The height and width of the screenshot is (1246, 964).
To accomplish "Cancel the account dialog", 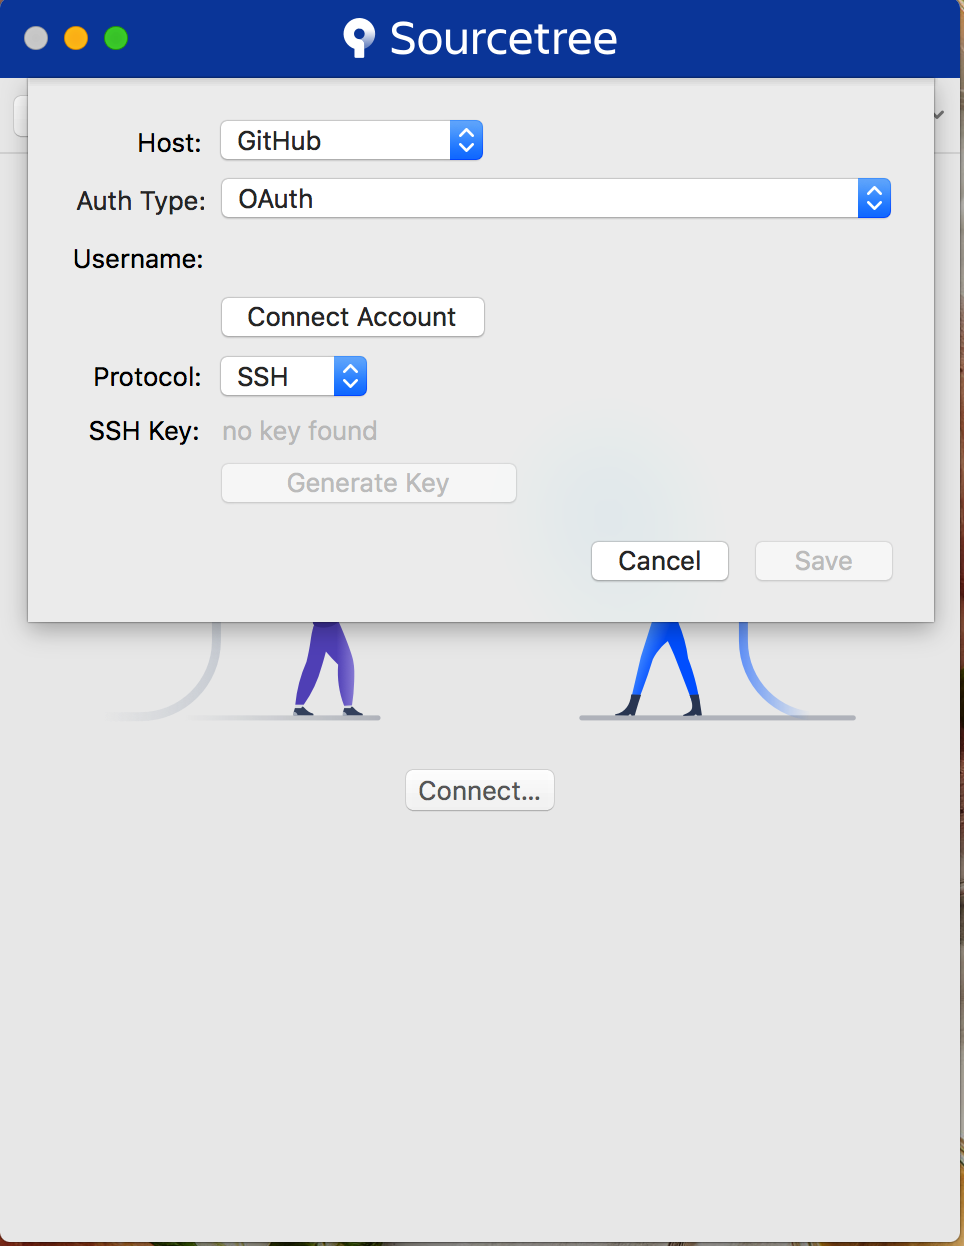I will [660, 561].
